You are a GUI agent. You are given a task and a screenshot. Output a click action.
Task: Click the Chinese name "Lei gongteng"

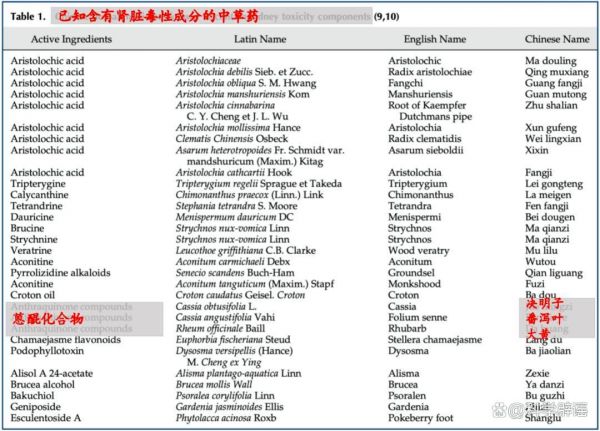pos(554,184)
